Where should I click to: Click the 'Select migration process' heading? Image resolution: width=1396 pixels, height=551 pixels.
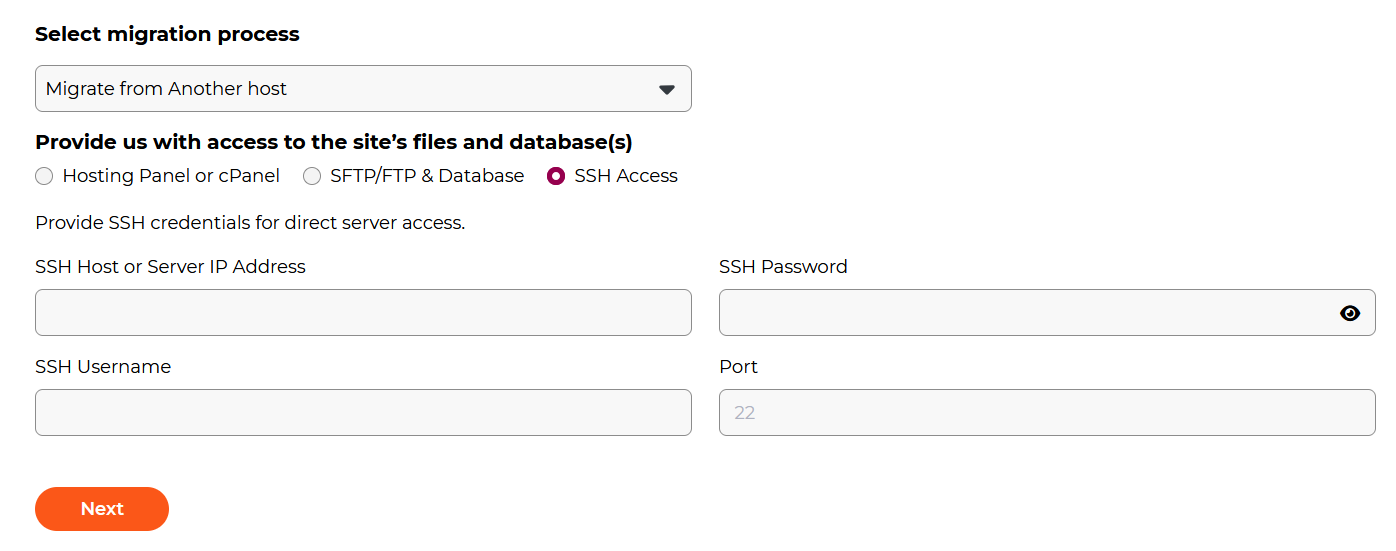[x=167, y=34]
